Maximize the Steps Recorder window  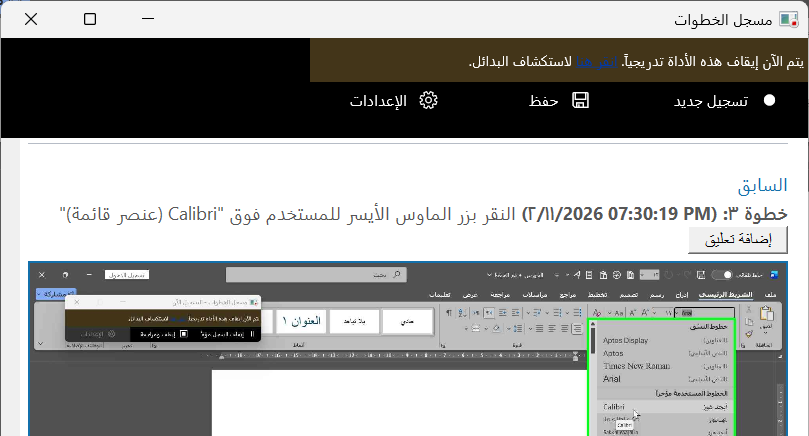[90, 19]
